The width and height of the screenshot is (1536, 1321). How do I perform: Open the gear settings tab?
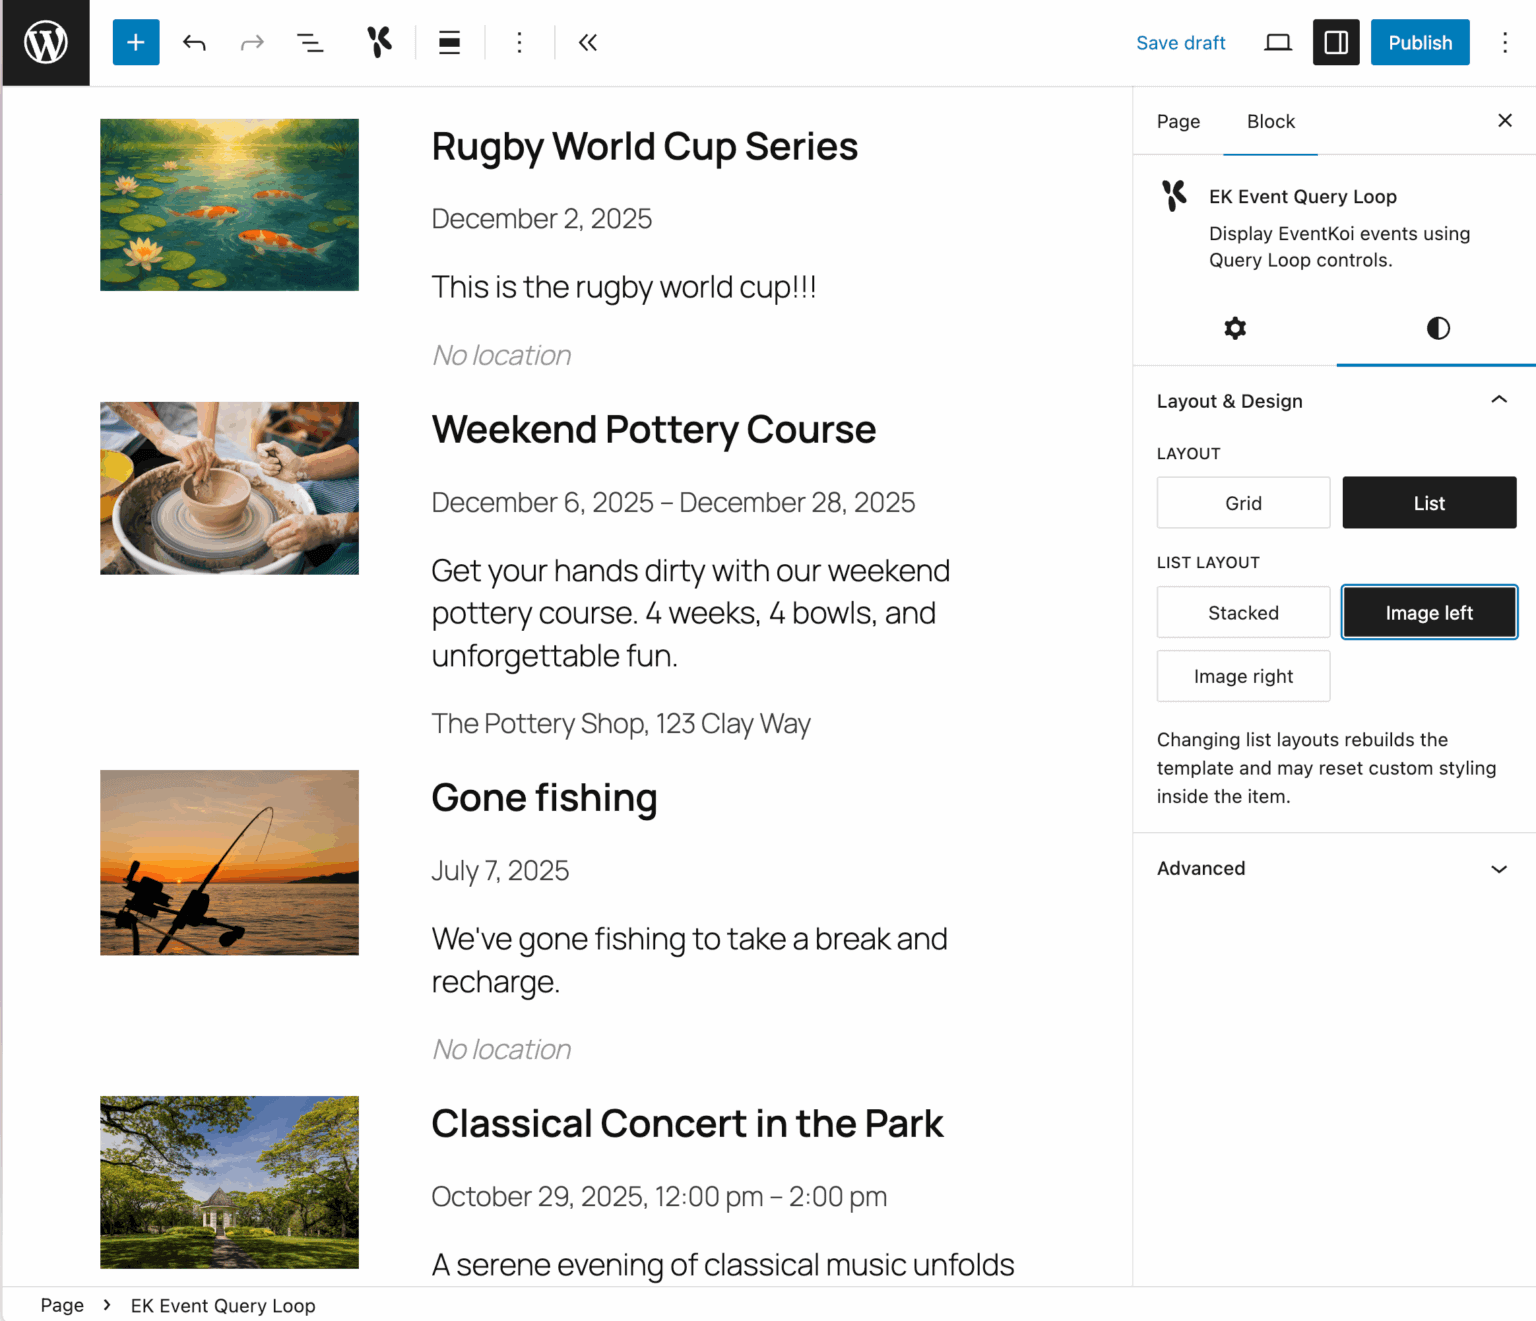[x=1235, y=329]
